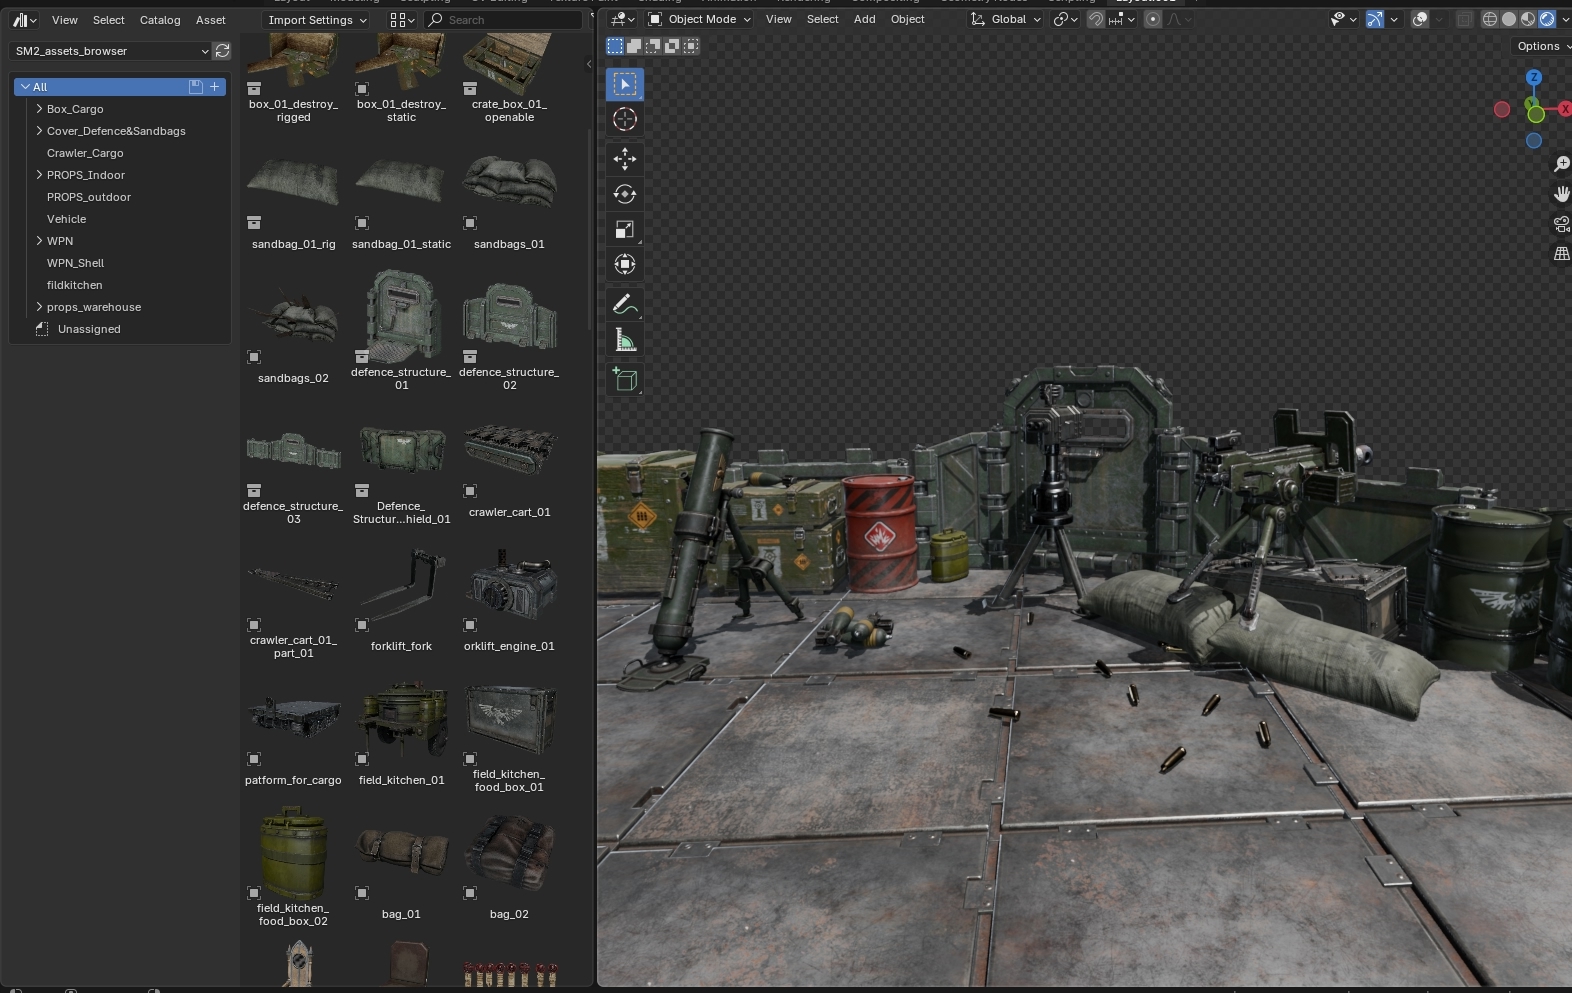Open the Catalog menu in the asset browser

(x=160, y=20)
